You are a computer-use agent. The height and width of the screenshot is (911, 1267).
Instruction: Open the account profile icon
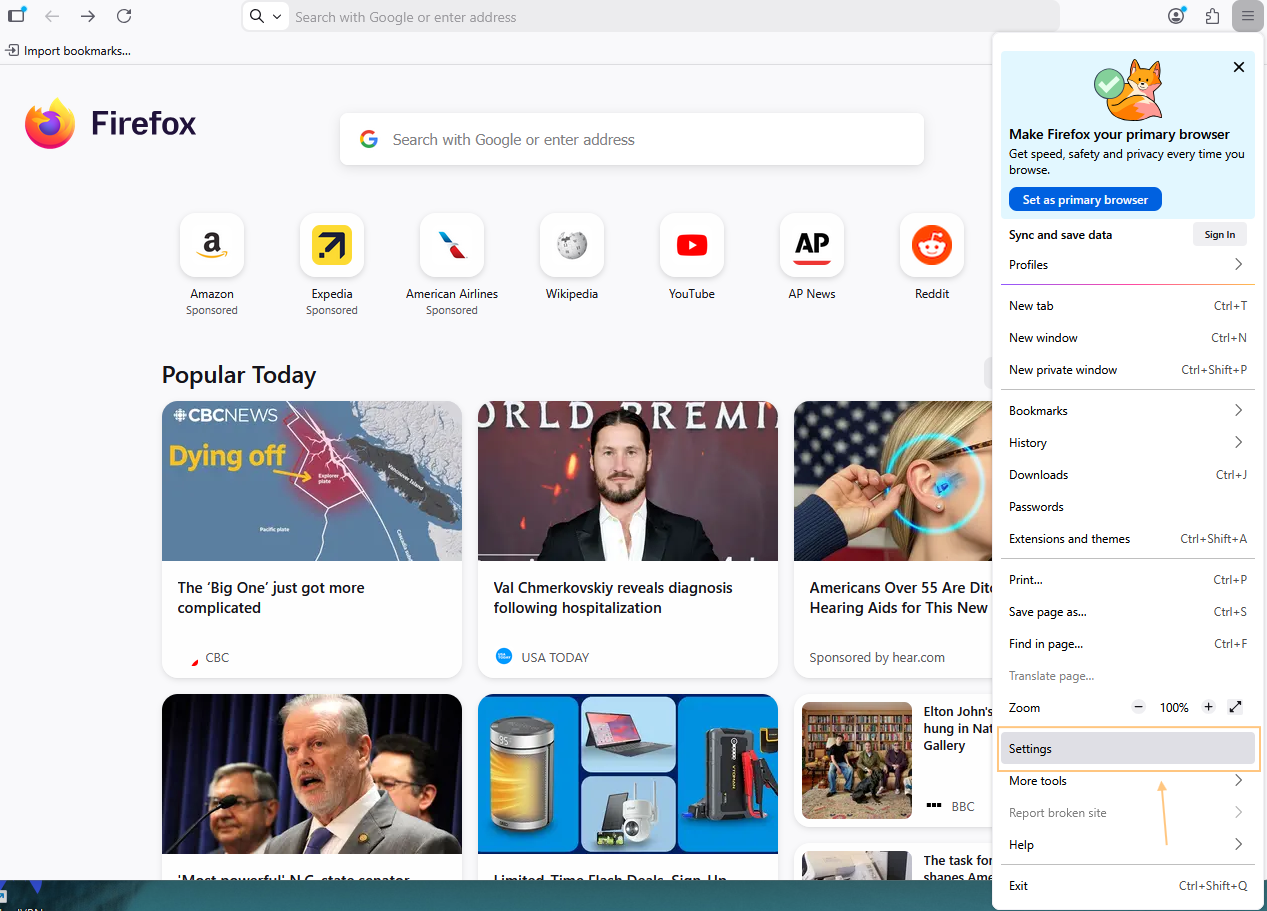1176,16
